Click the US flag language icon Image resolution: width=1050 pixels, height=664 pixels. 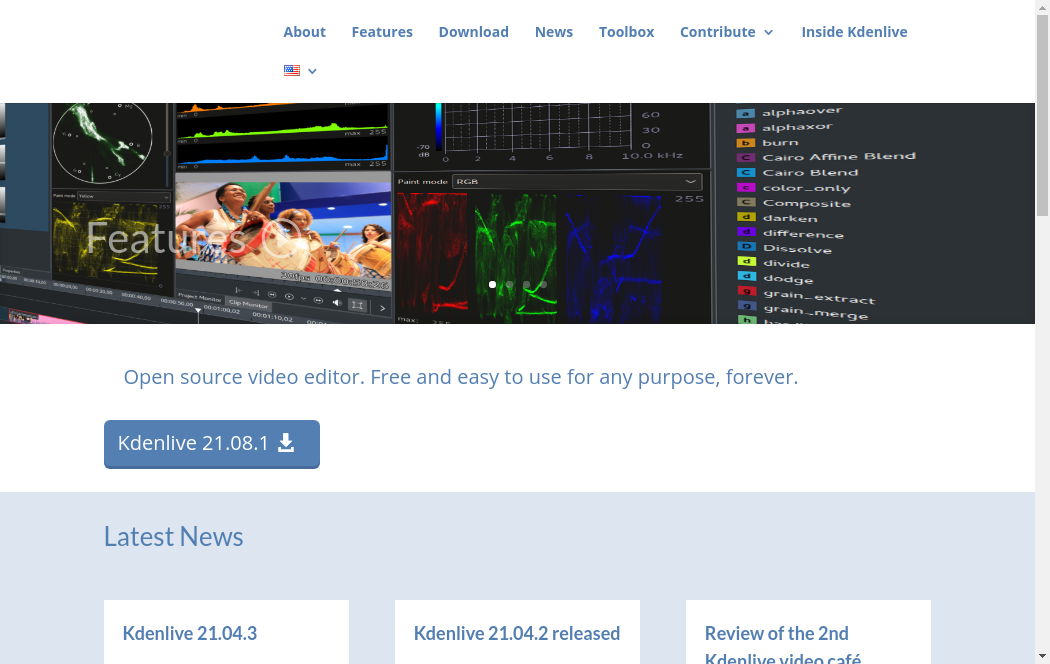pyautogui.click(x=291, y=71)
